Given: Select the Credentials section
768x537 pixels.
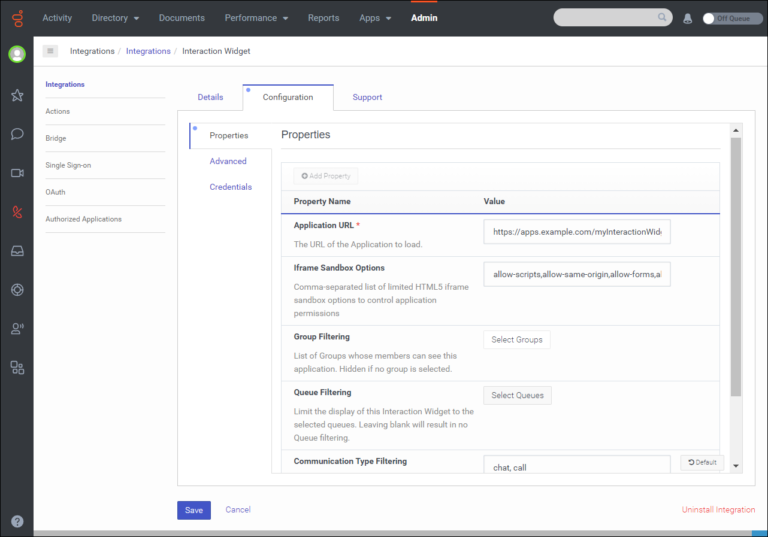Looking at the screenshot, I should click(x=231, y=187).
